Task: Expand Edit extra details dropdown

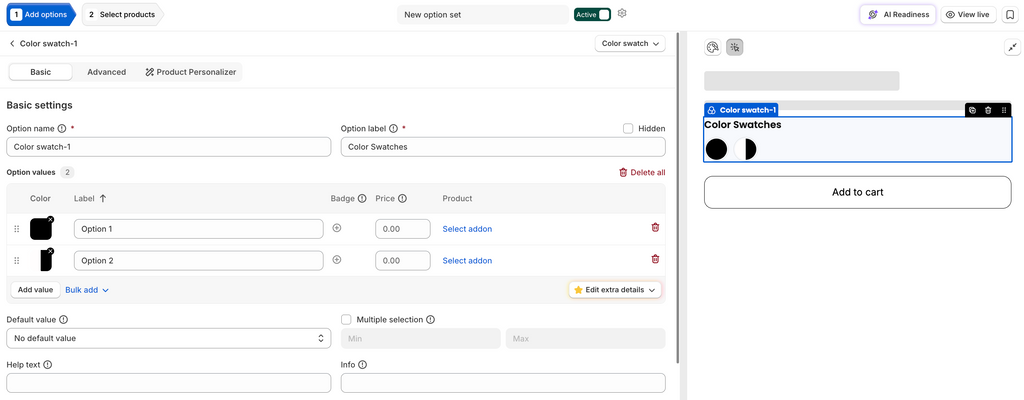Action: click(x=615, y=290)
